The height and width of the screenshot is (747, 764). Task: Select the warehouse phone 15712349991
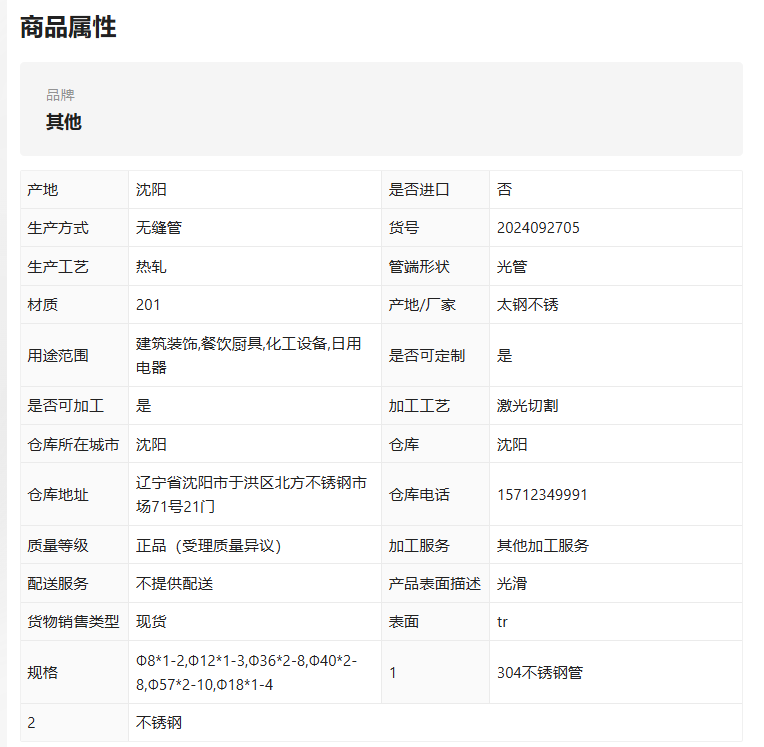pyautogui.click(x=542, y=495)
